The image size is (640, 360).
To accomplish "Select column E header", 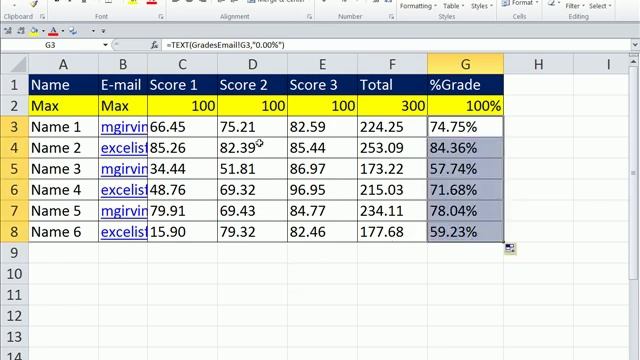I will (322, 64).
